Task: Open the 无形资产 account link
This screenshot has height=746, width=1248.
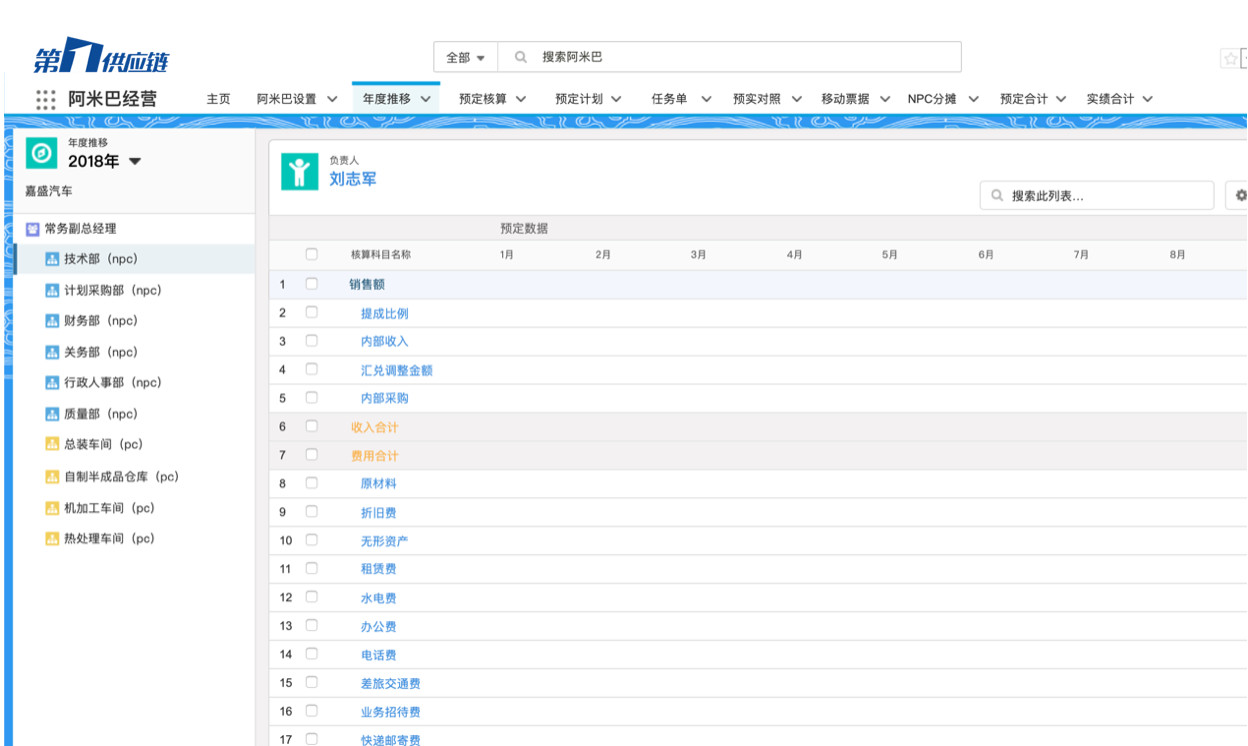Action: click(384, 541)
